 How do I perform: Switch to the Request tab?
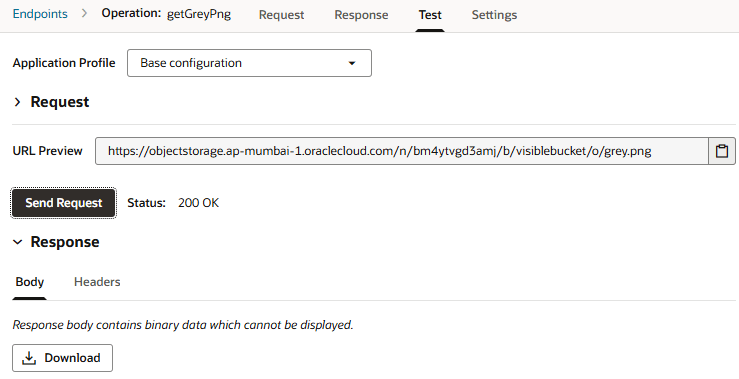tap(281, 15)
